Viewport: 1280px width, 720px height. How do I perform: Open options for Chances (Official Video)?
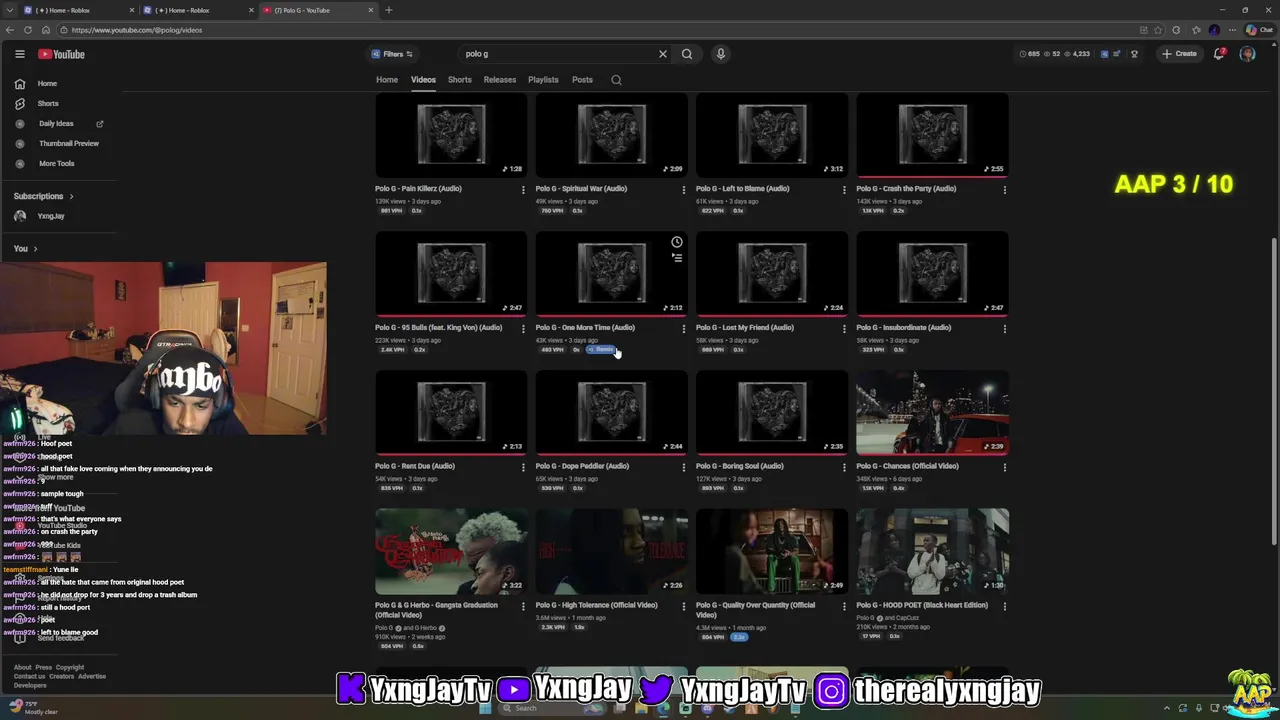[x=1004, y=467]
